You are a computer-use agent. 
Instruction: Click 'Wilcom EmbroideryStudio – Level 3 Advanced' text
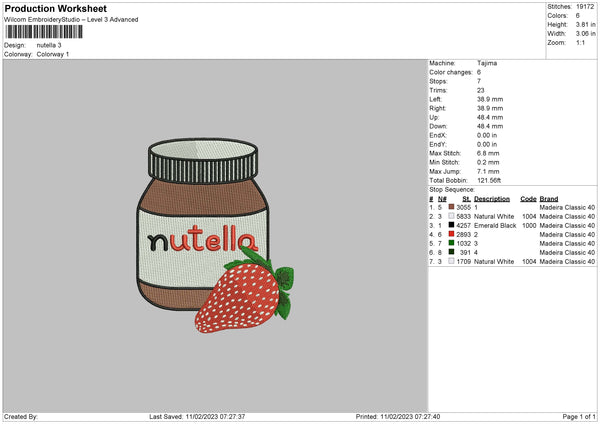click(x=71, y=20)
